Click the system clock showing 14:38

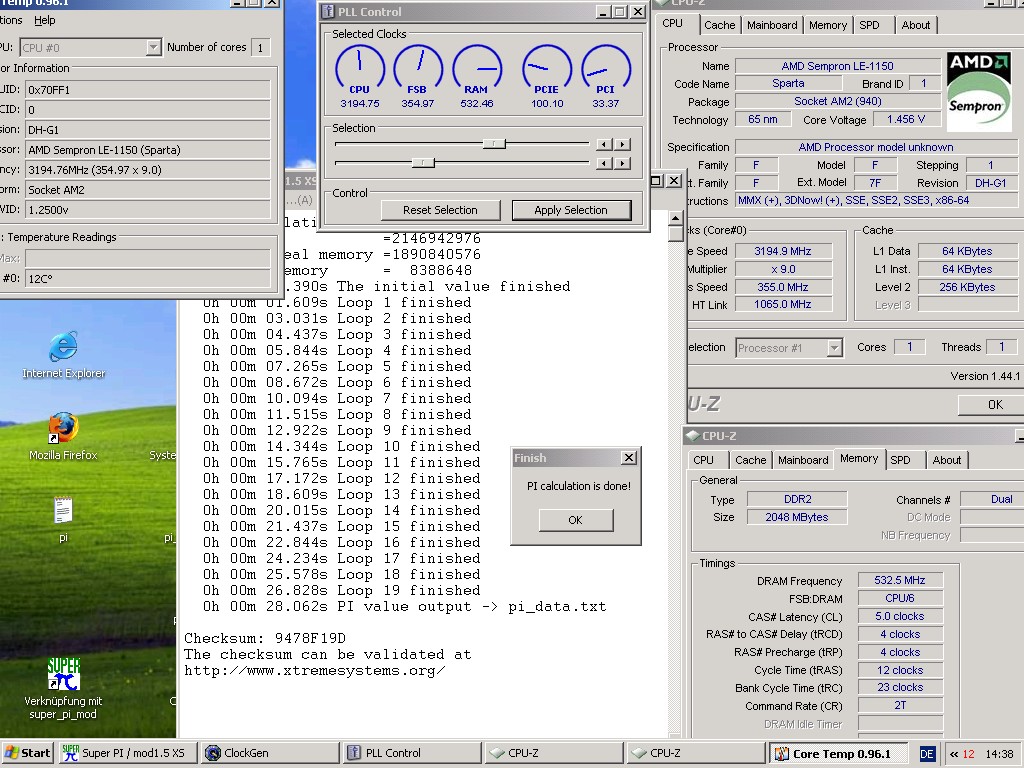coord(999,754)
